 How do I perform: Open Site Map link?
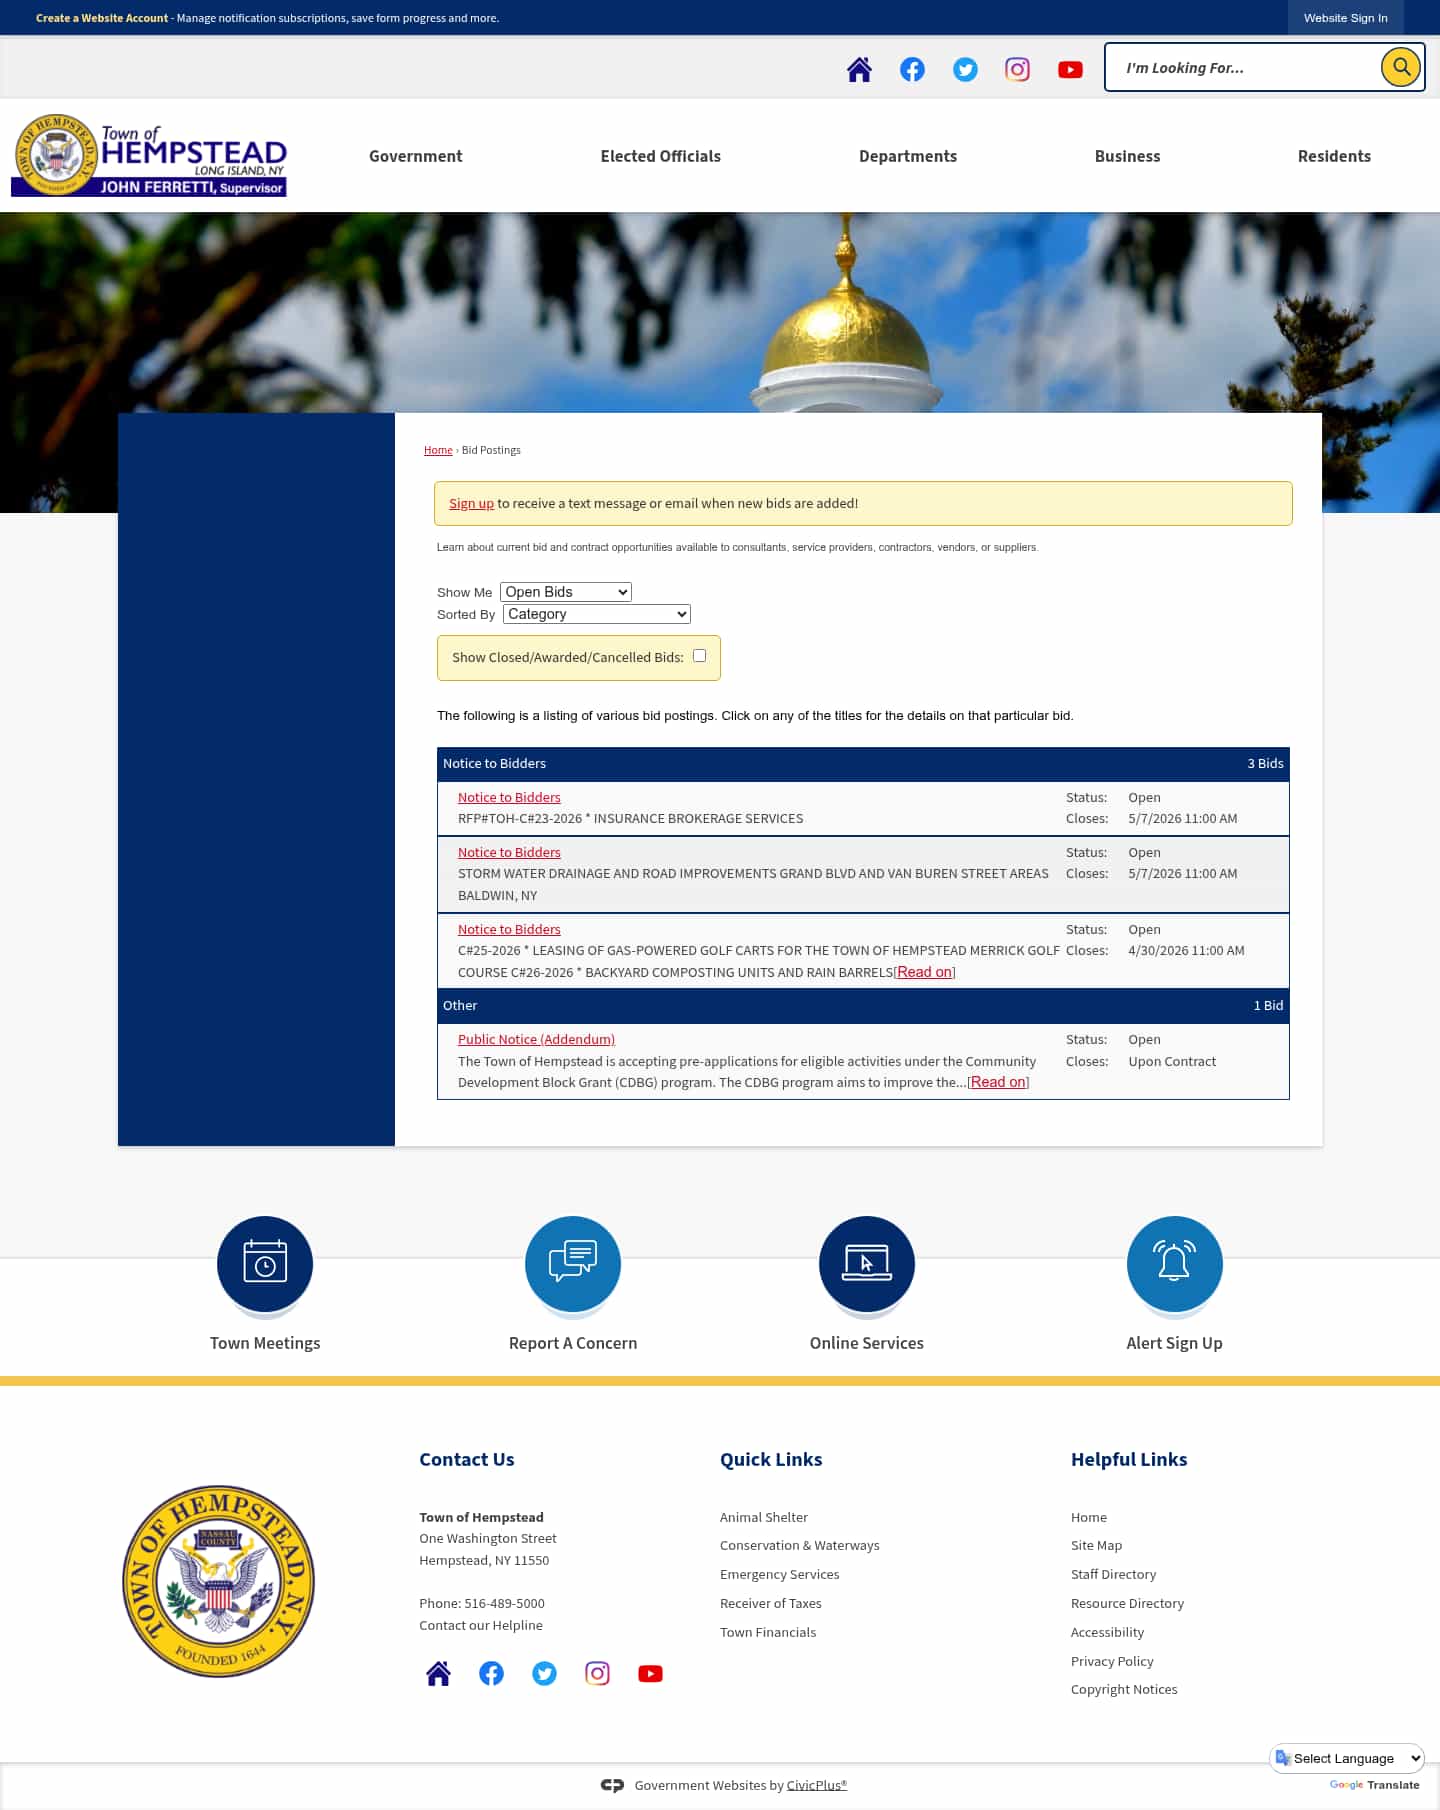click(1097, 1545)
